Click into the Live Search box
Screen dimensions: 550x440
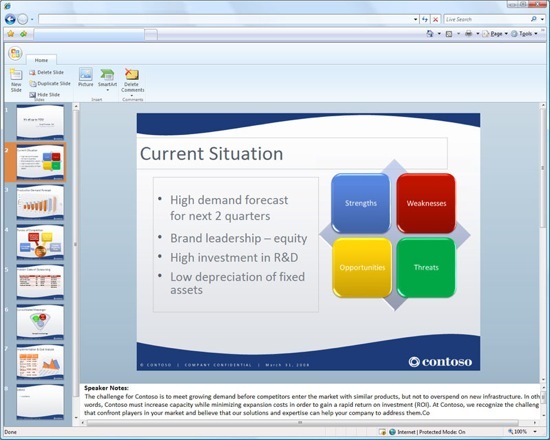pos(487,19)
